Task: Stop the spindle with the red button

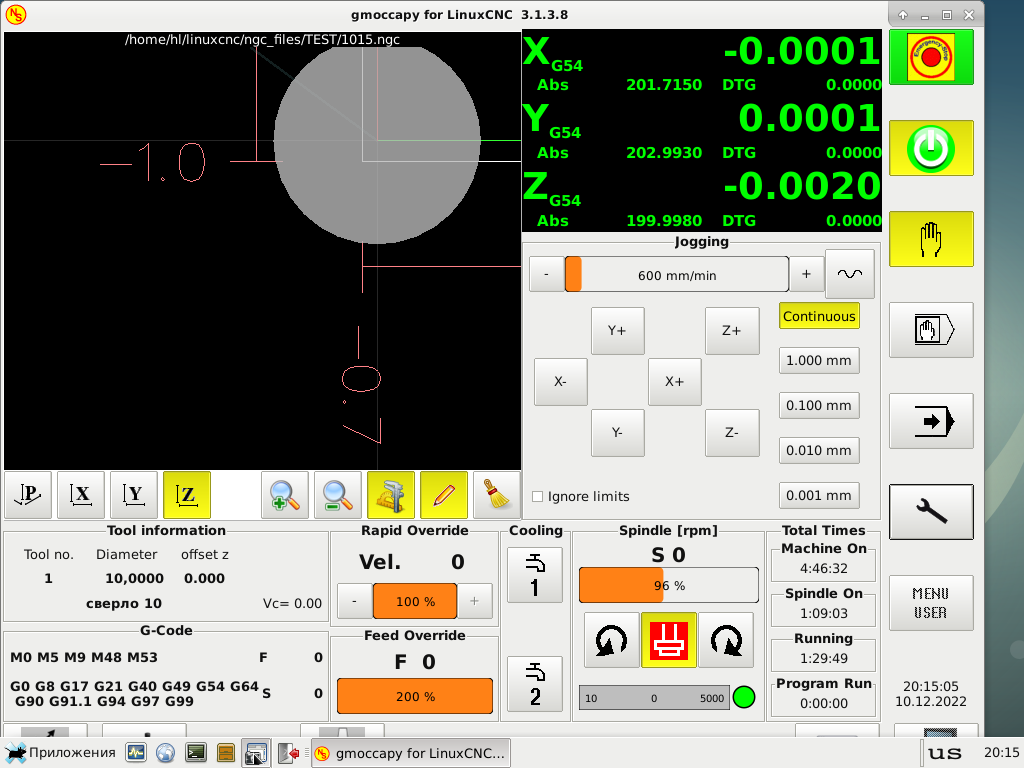Action: coord(668,640)
